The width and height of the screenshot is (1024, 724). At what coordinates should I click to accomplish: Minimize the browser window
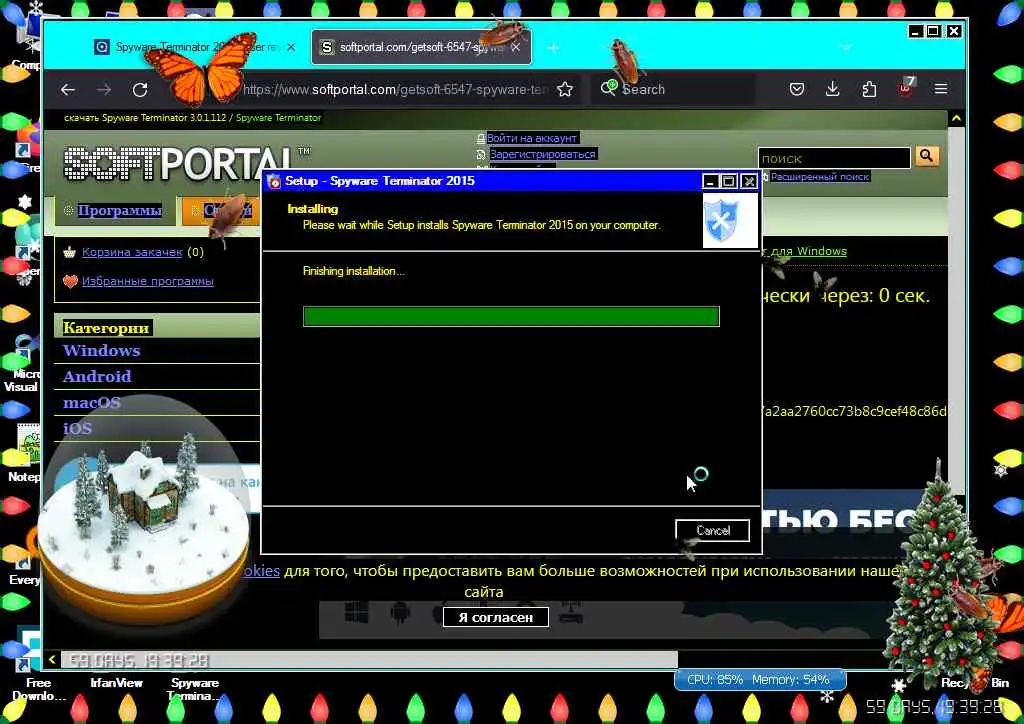(916, 31)
